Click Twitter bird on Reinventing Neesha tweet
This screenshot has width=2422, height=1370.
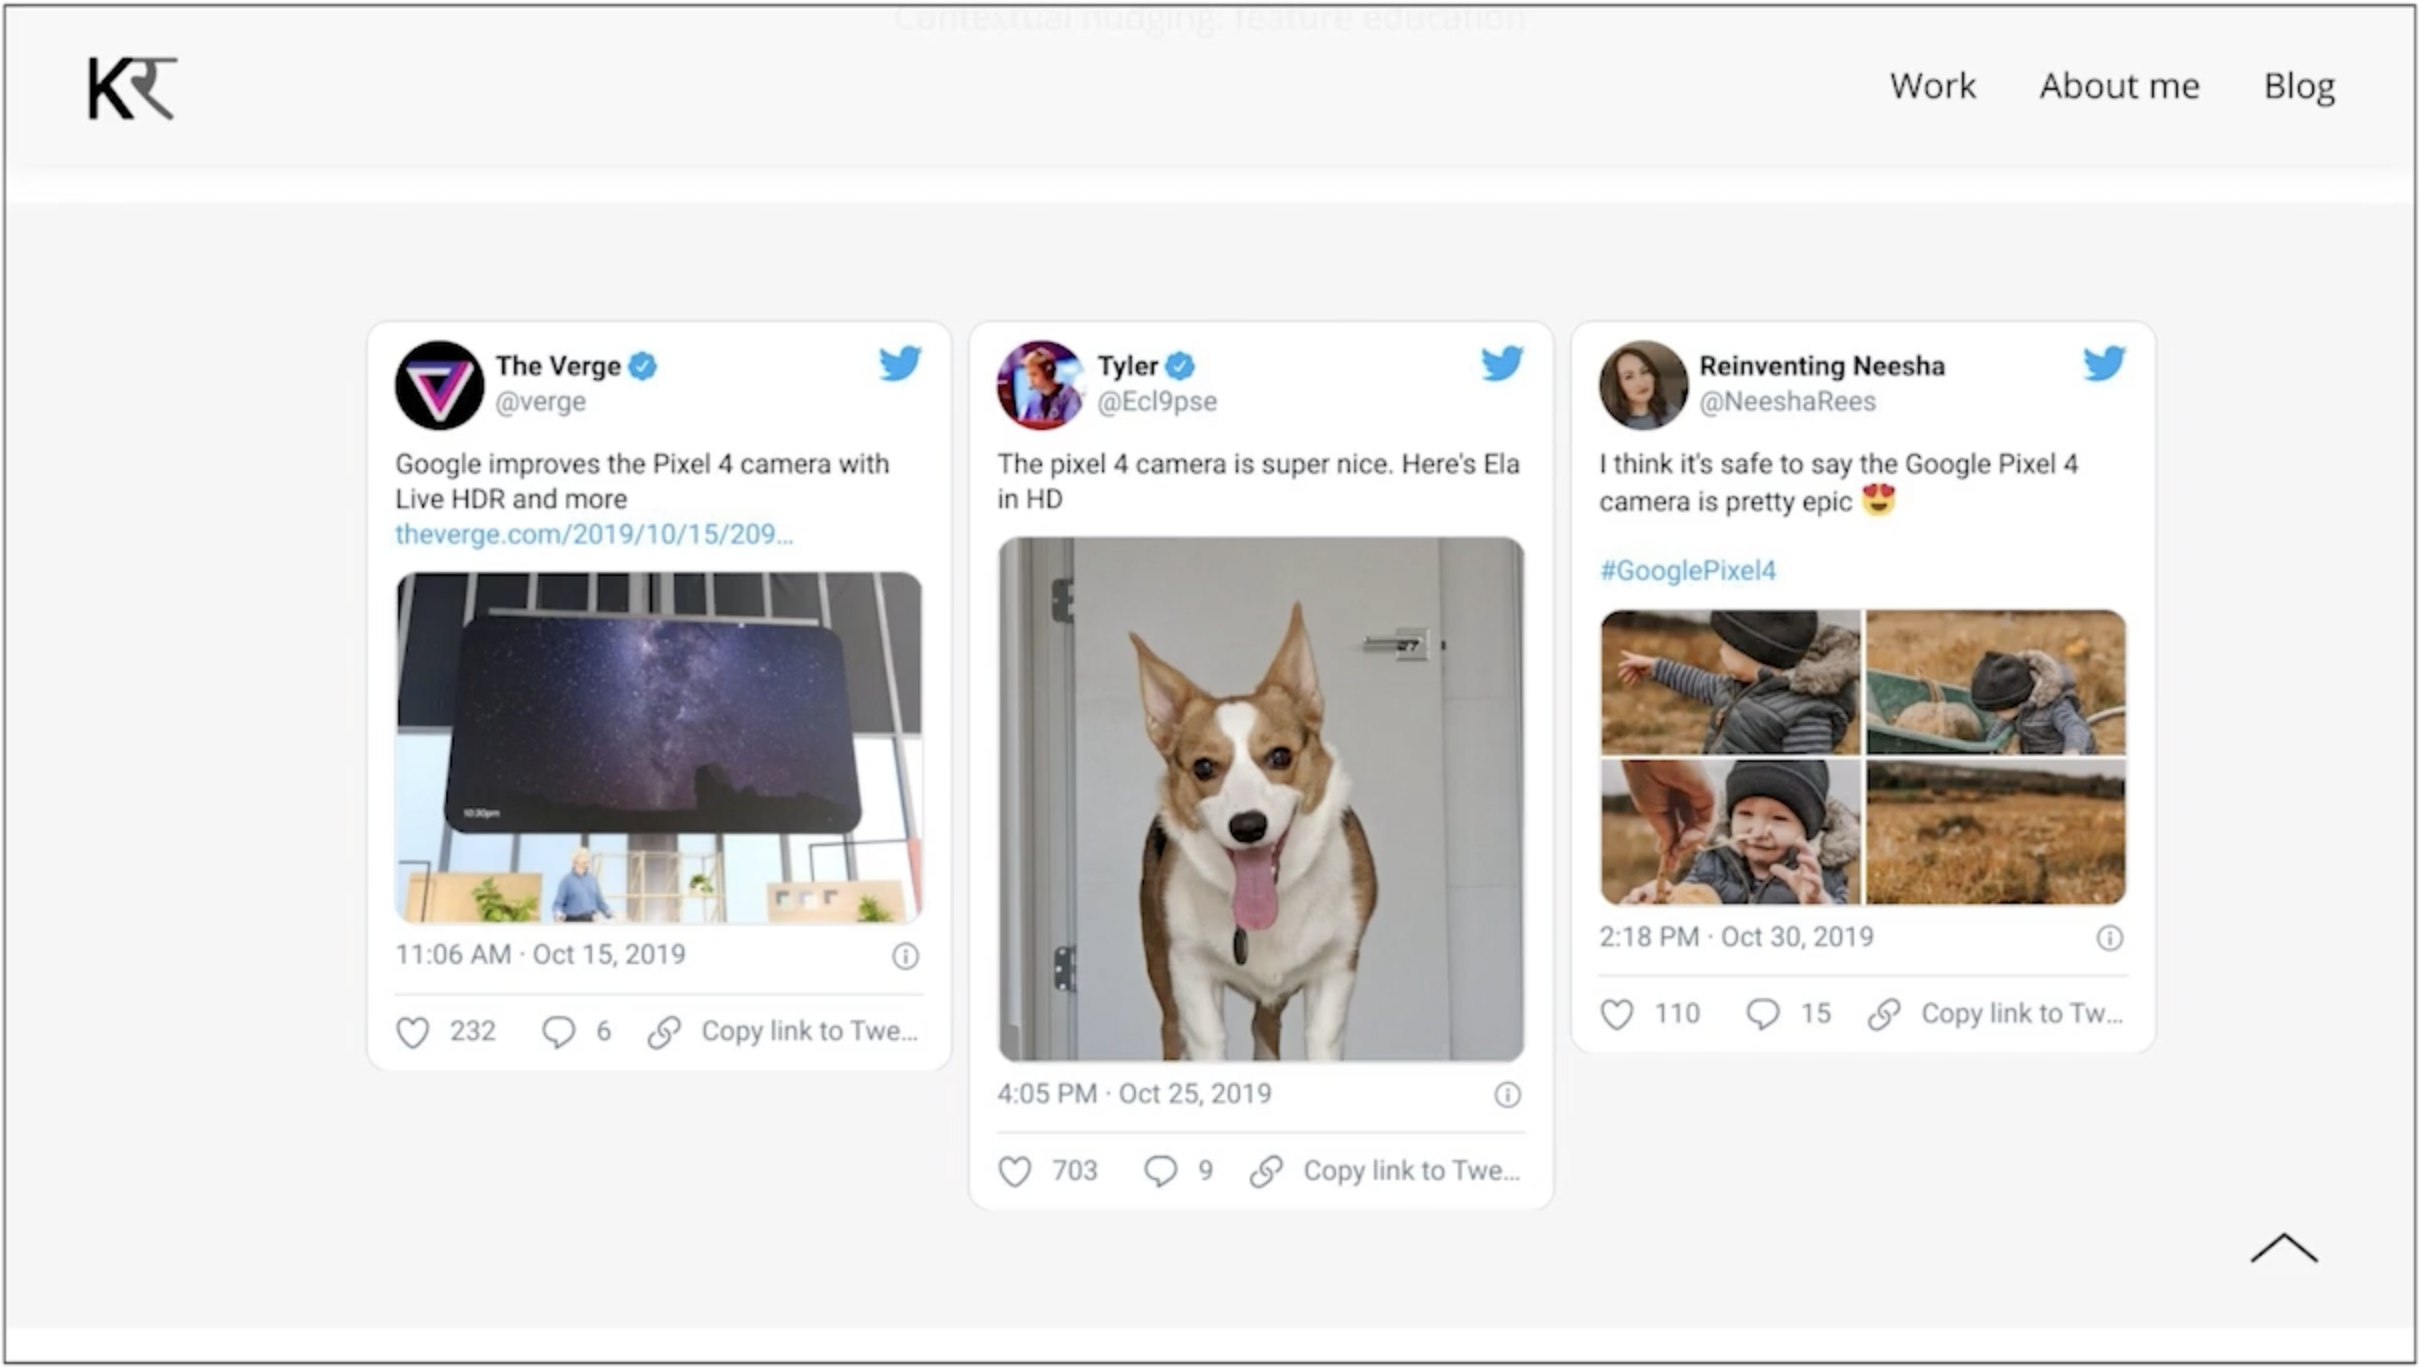click(2104, 363)
